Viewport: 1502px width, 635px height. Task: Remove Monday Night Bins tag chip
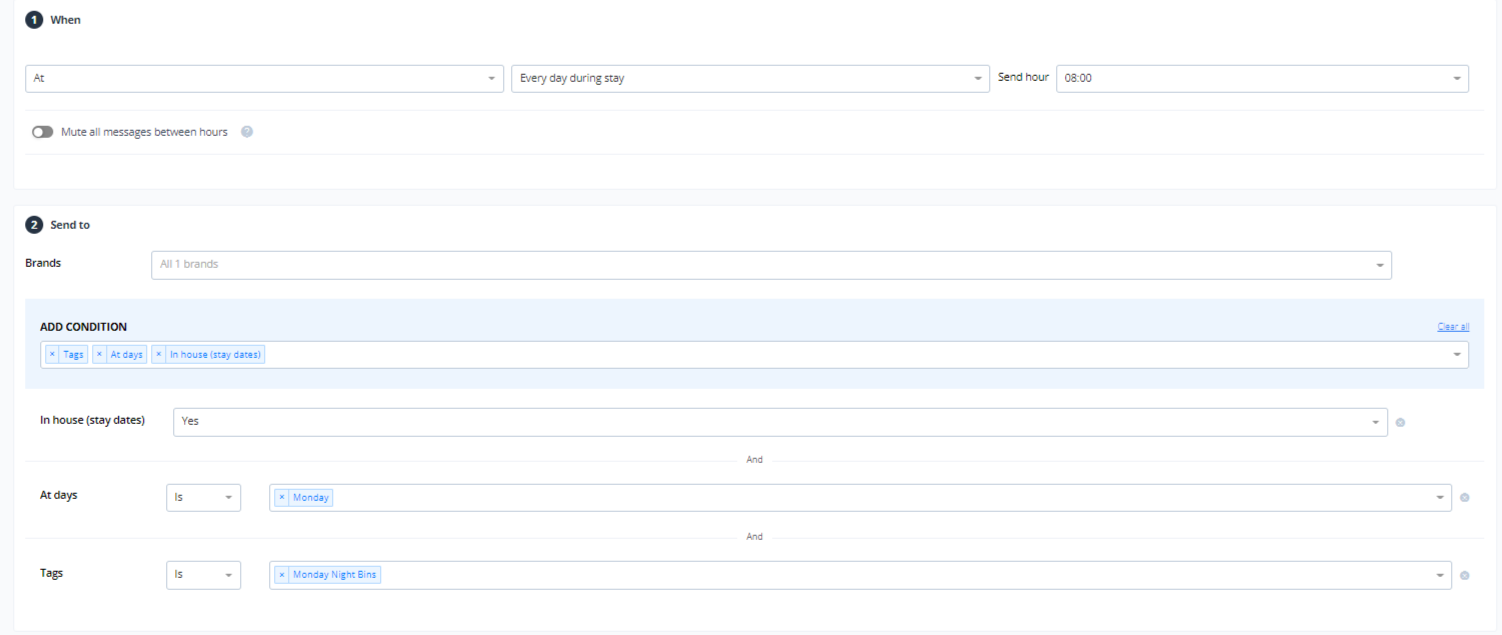[x=282, y=575]
